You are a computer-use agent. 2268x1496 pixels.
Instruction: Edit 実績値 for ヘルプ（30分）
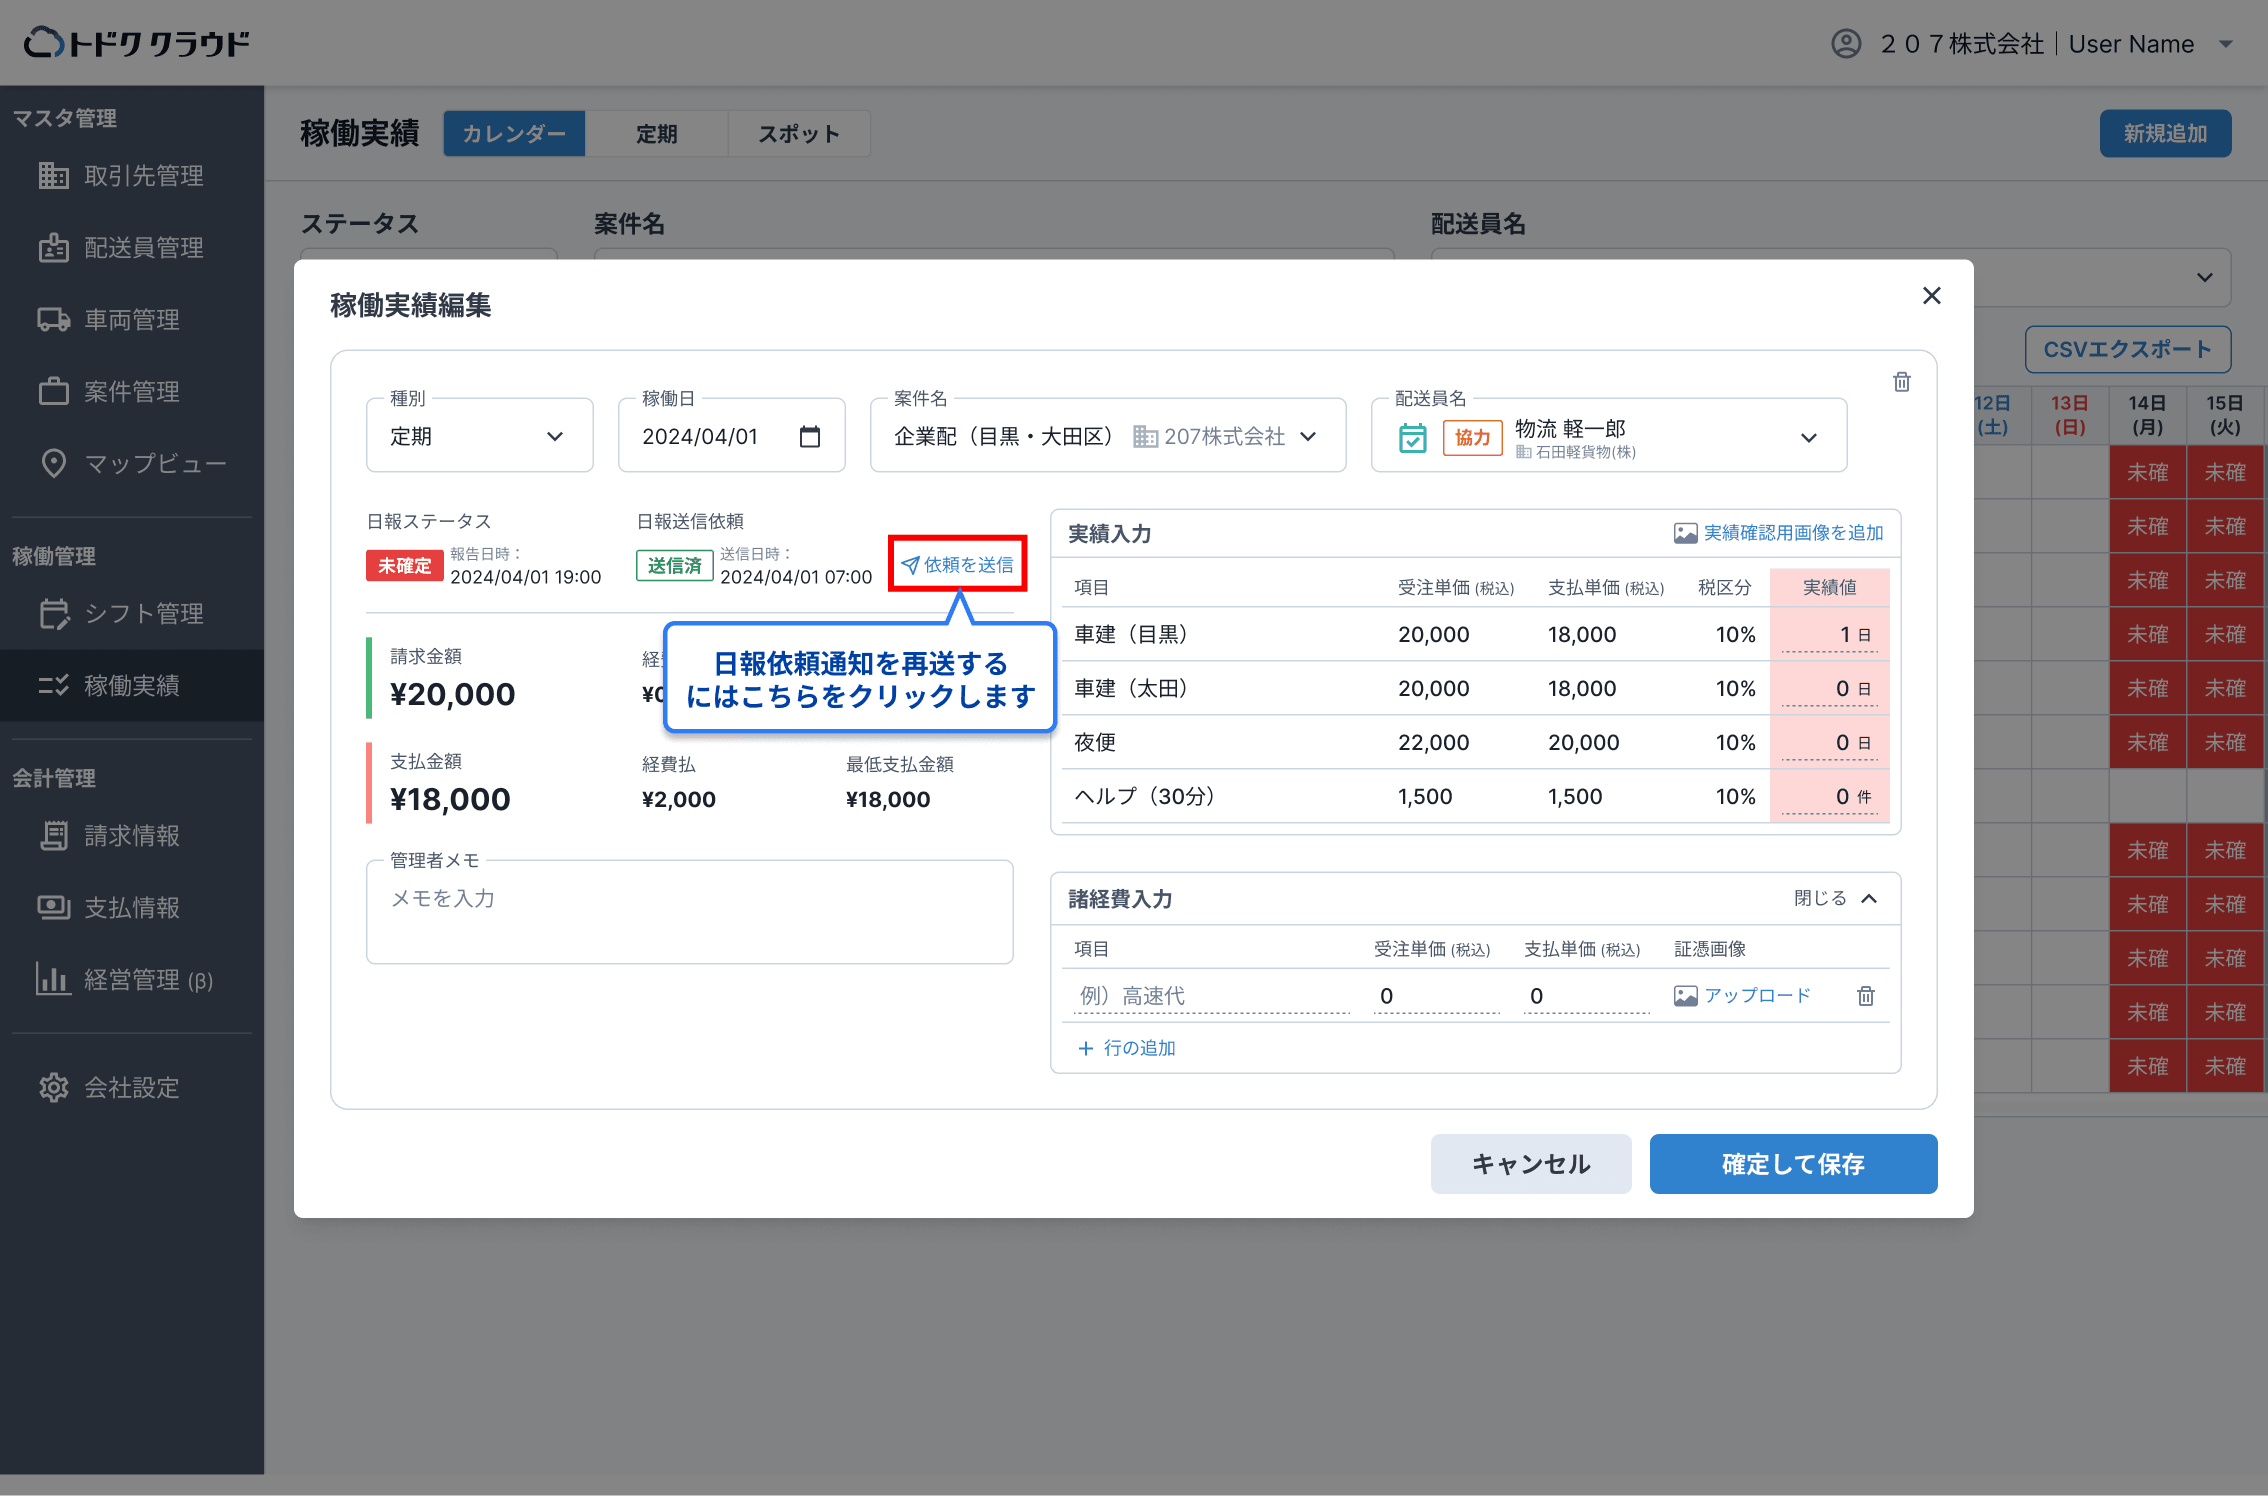click(x=1830, y=797)
